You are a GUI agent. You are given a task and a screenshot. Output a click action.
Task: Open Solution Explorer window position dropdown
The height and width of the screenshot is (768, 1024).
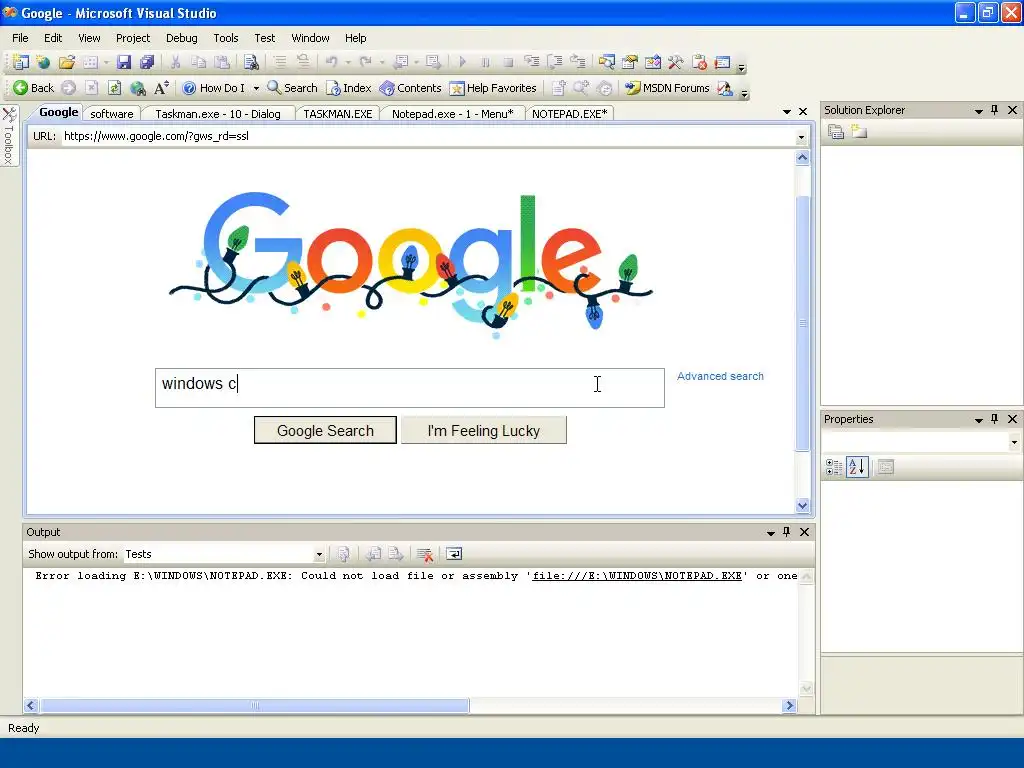[978, 111]
